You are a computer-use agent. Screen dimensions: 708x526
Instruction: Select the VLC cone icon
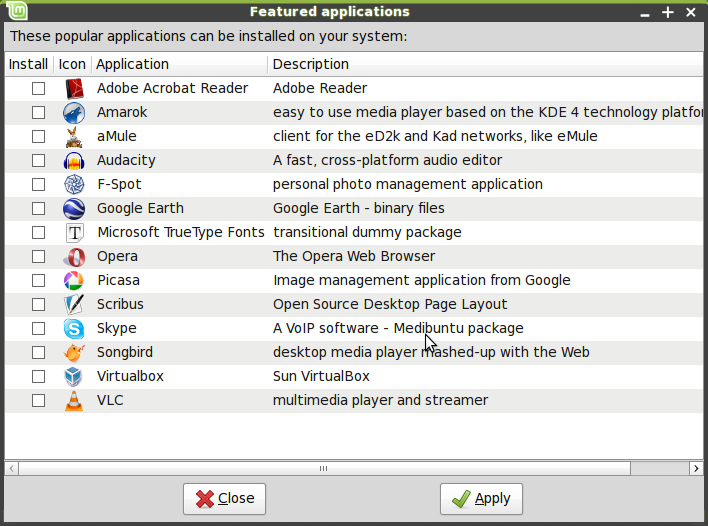[x=74, y=400]
